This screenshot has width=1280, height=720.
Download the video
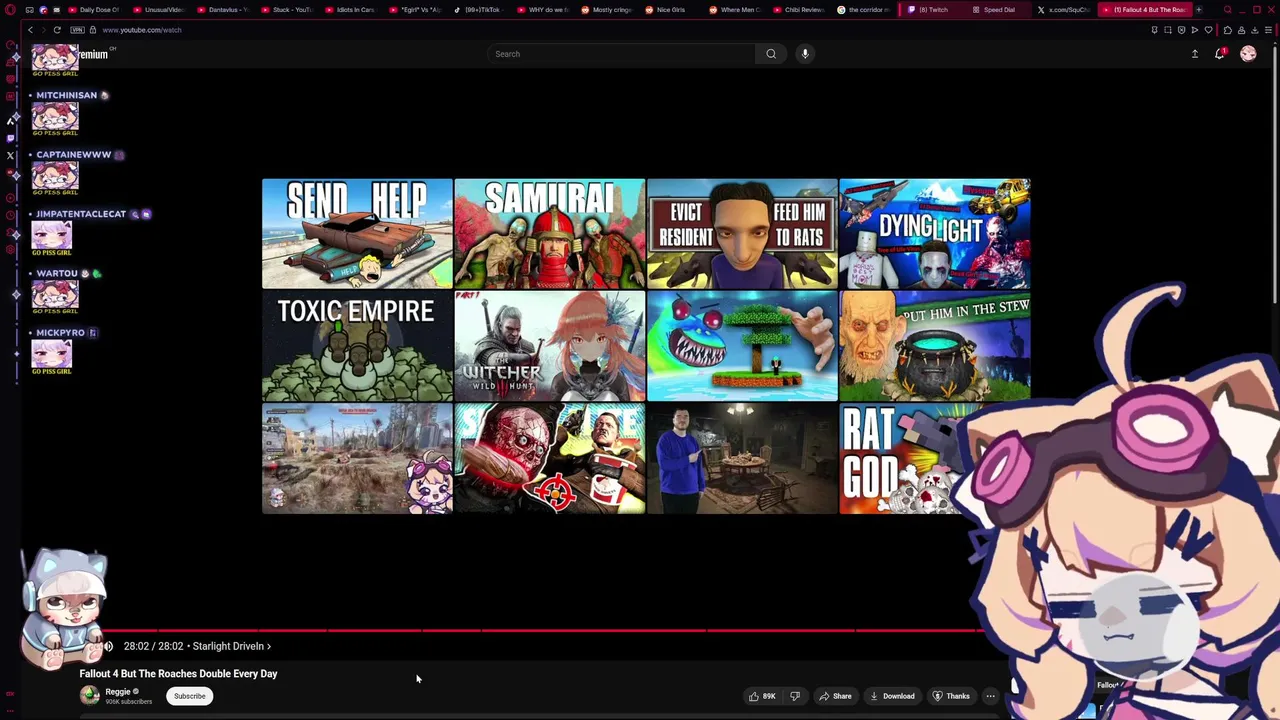(x=892, y=696)
